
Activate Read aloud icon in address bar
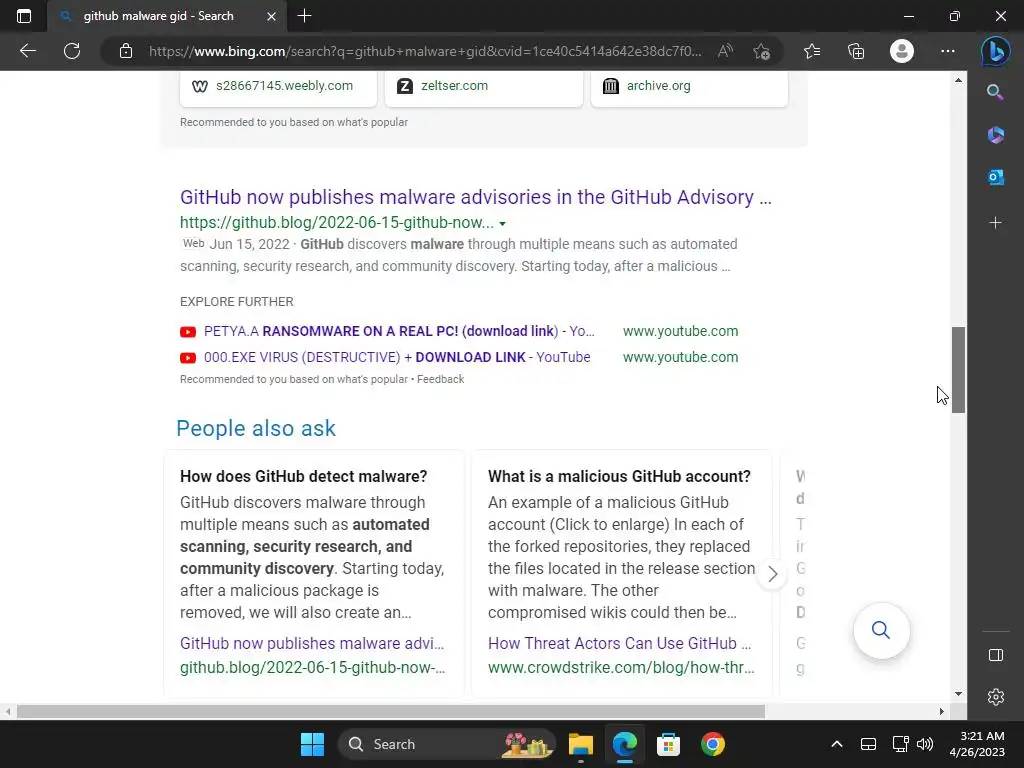[x=725, y=51]
